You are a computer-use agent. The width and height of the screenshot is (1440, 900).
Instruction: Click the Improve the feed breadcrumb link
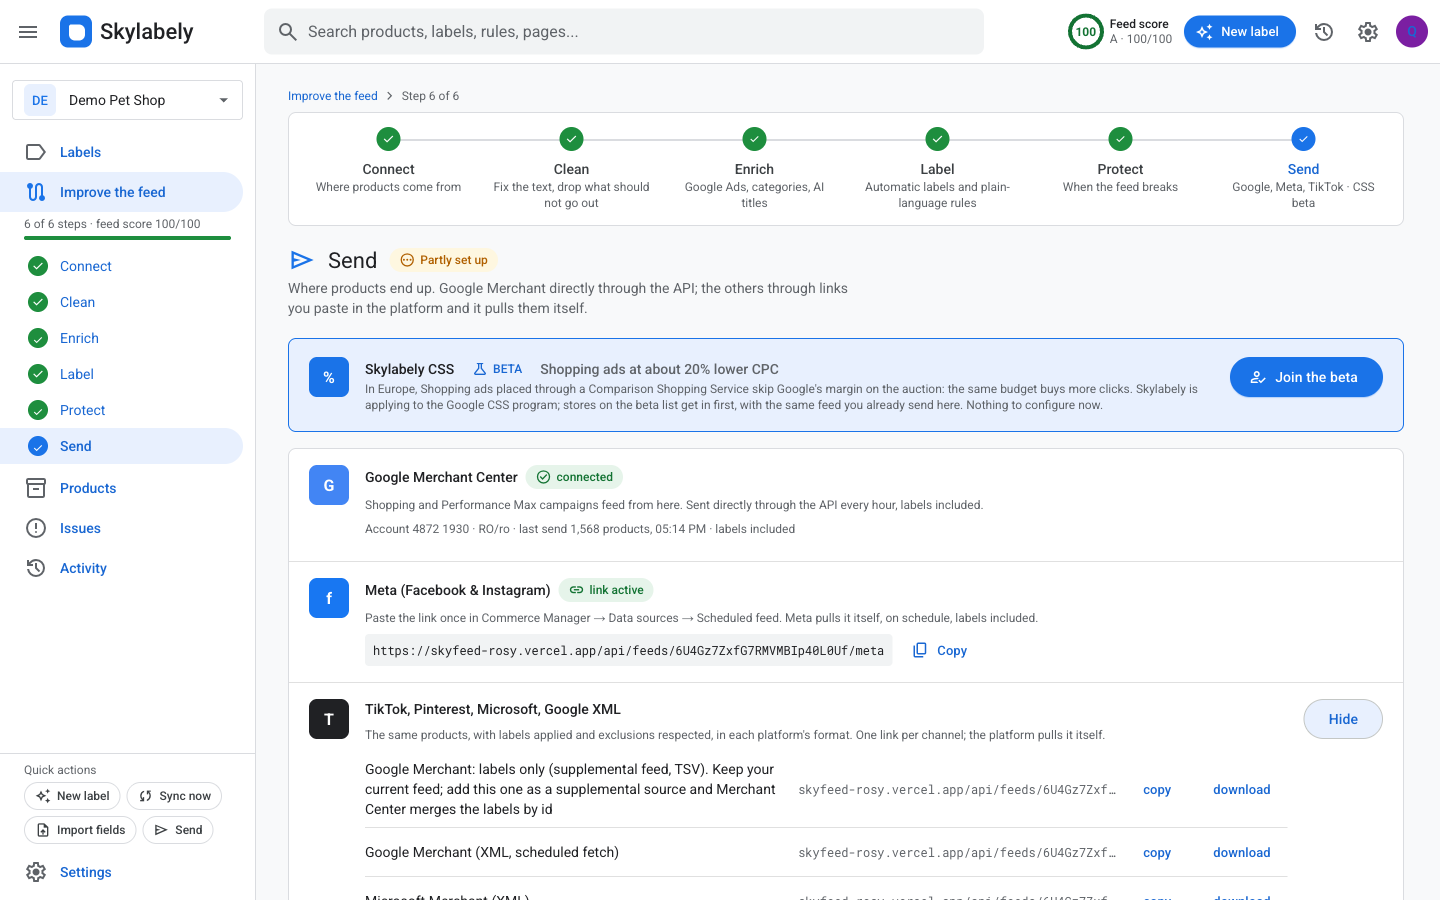coord(333,96)
